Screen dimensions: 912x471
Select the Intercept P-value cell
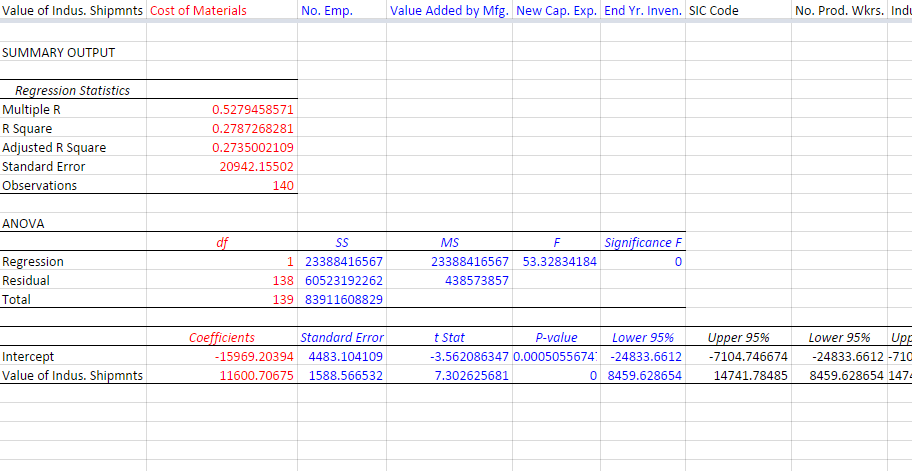(556, 356)
